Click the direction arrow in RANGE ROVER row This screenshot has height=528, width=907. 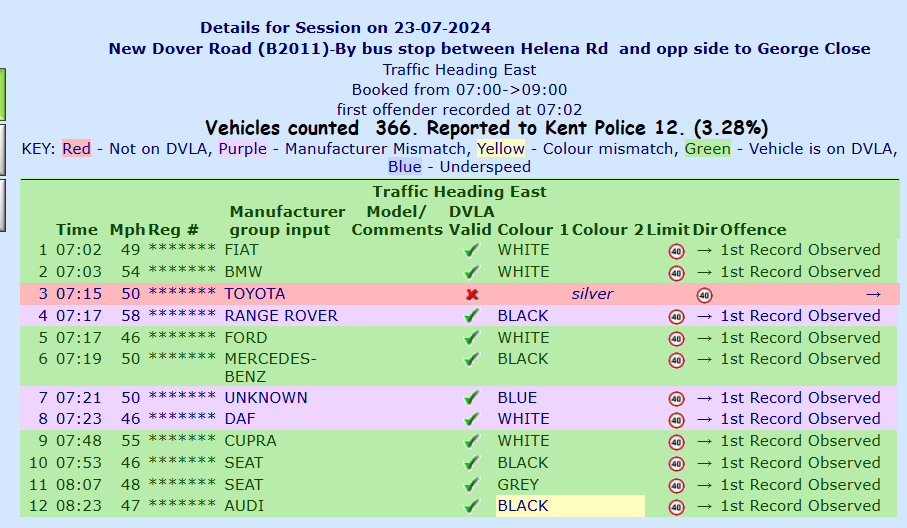pyautogui.click(x=704, y=316)
